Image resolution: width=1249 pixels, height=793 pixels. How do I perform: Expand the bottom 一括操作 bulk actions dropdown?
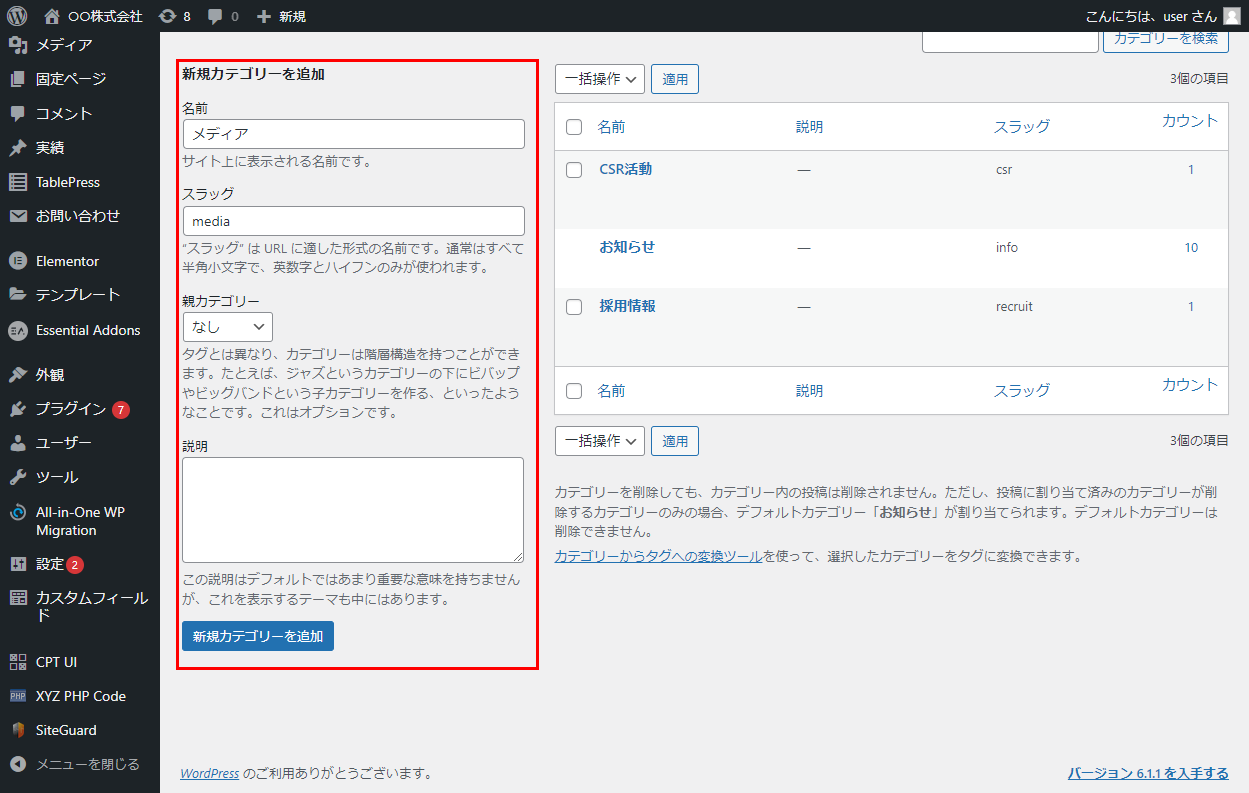point(600,441)
